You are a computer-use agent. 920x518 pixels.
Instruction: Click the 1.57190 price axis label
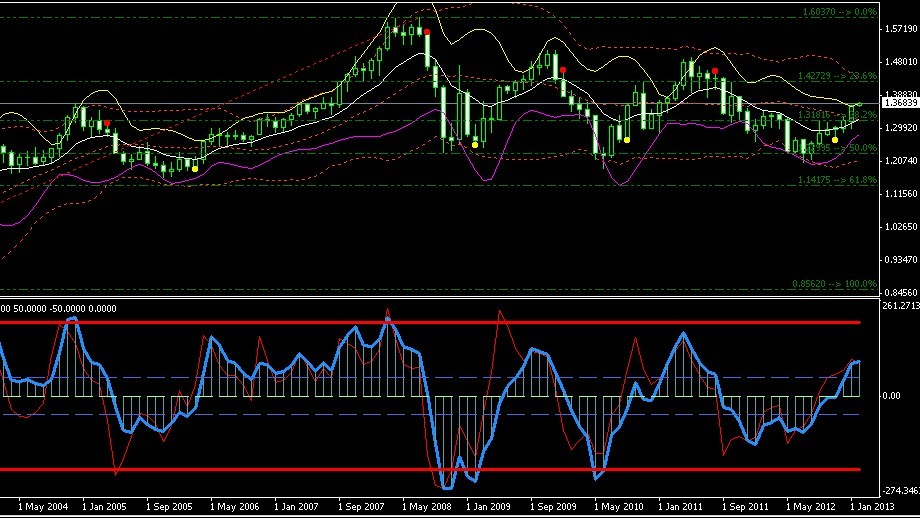(x=902, y=29)
